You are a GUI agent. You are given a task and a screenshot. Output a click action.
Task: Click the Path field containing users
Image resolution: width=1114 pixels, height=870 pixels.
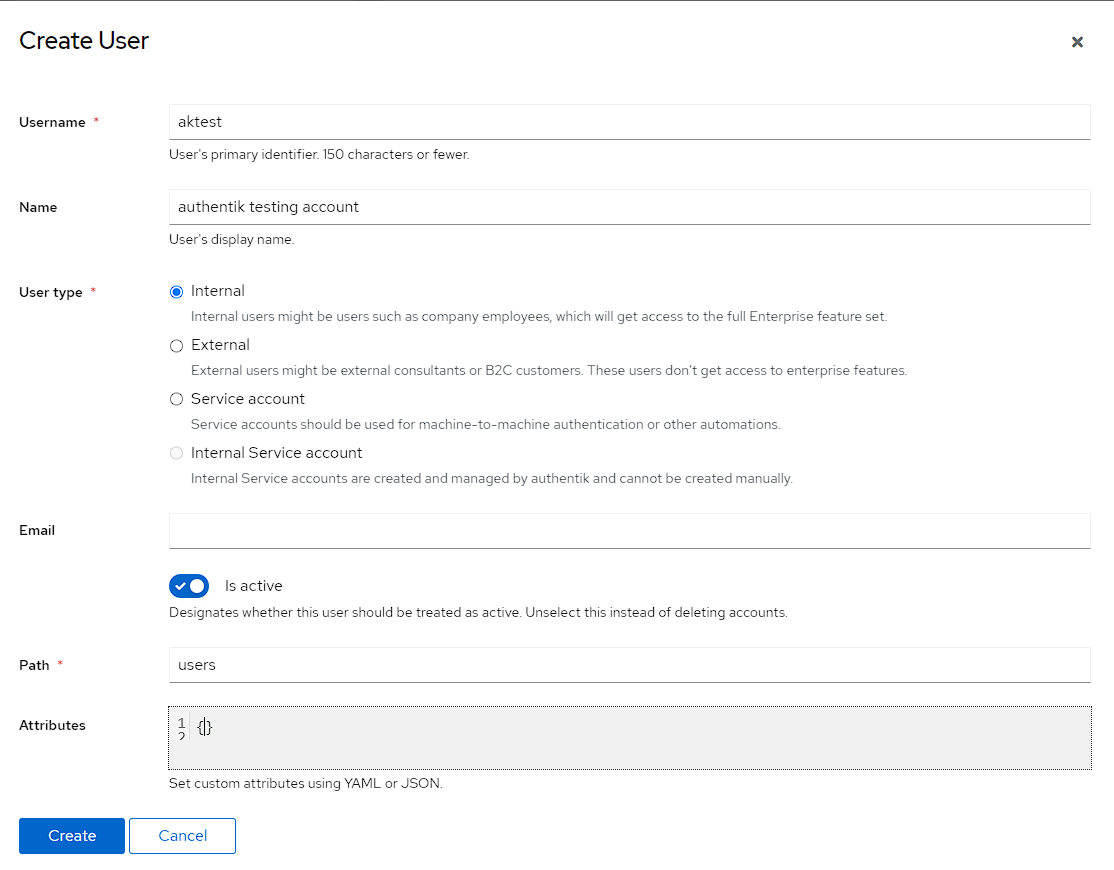coord(629,665)
